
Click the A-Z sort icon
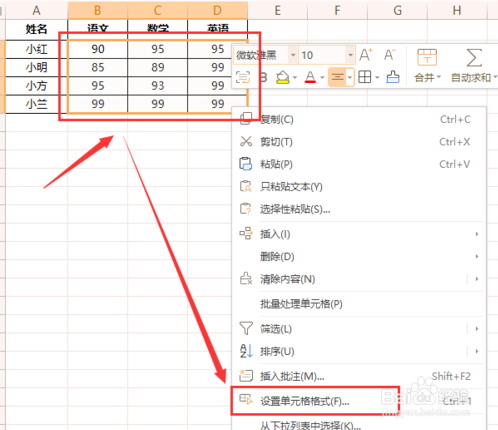[246, 351]
